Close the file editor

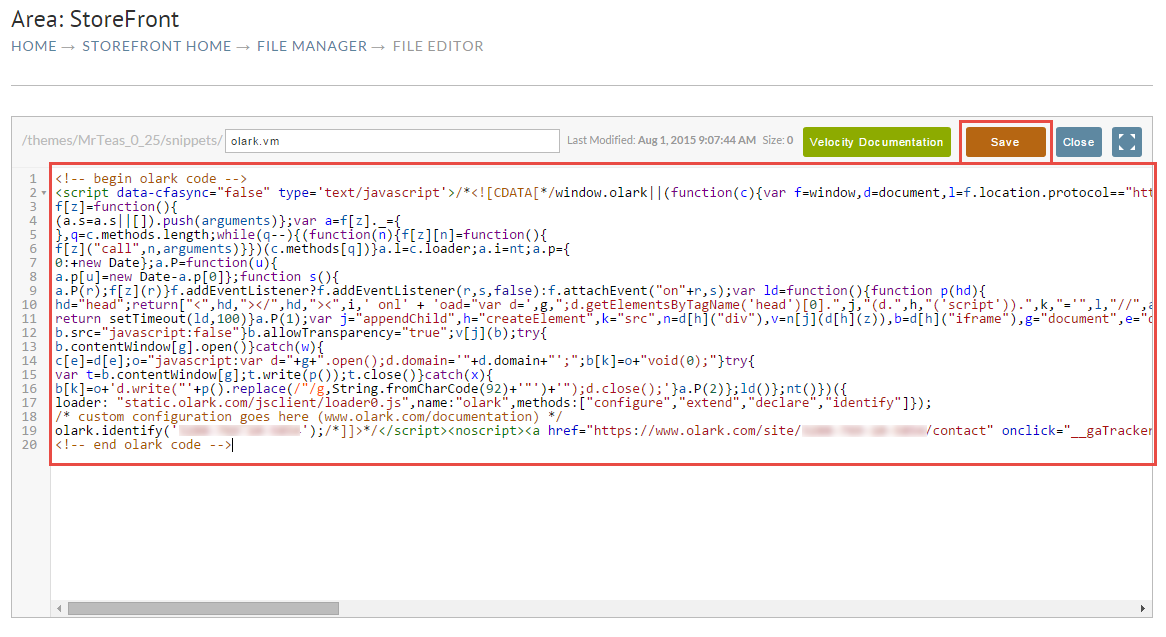(x=1078, y=142)
